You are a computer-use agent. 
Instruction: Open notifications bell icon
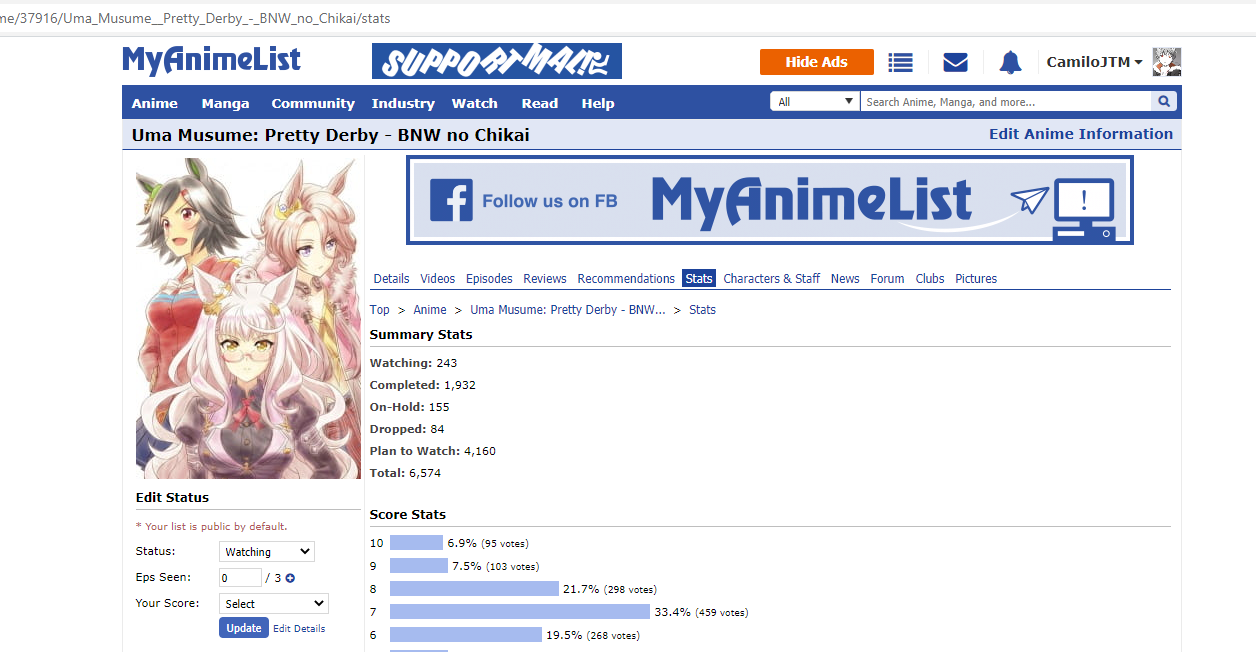(x=1010, y=62)
